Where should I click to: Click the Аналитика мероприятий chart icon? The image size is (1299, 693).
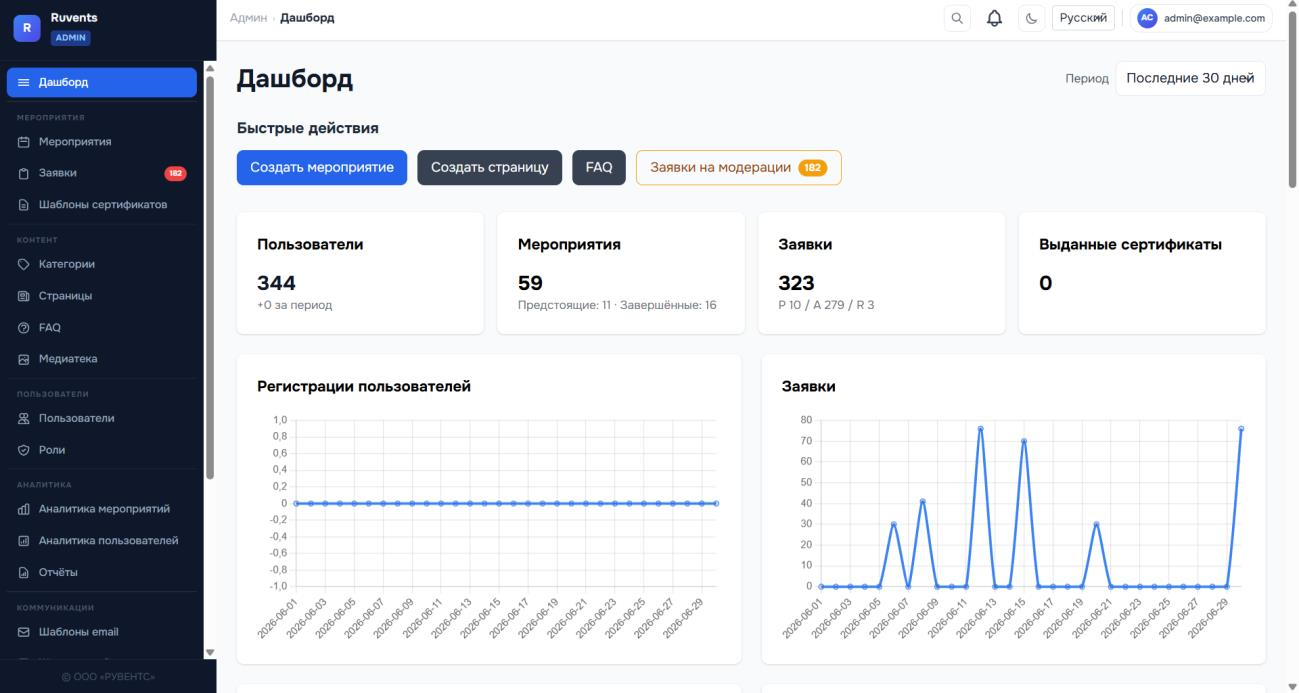(x=24, y=510)
